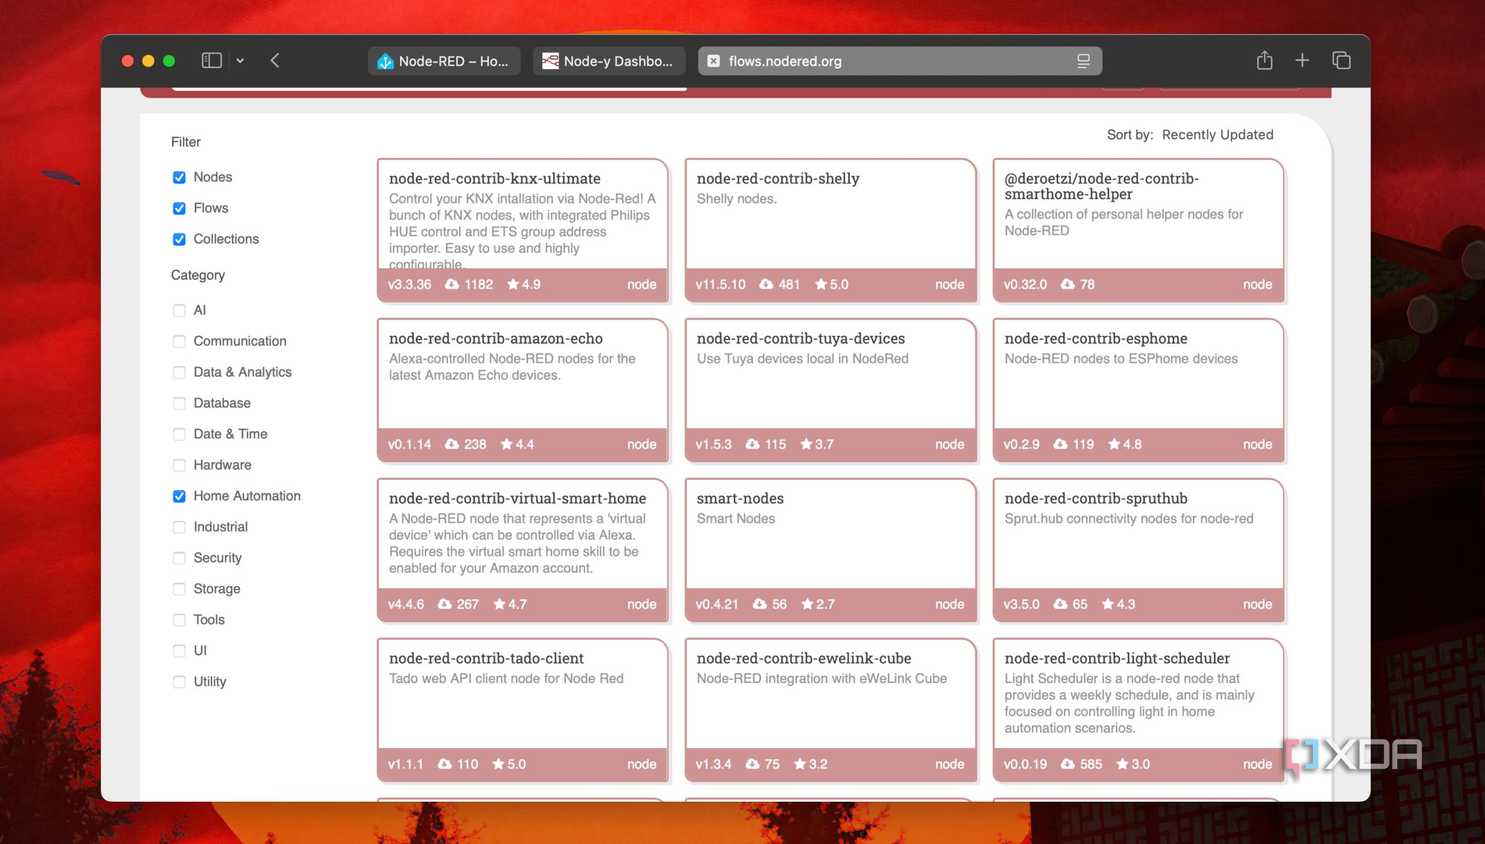
Task: Enable the Industrial category checkbox
Action: (x=179, y=527)
